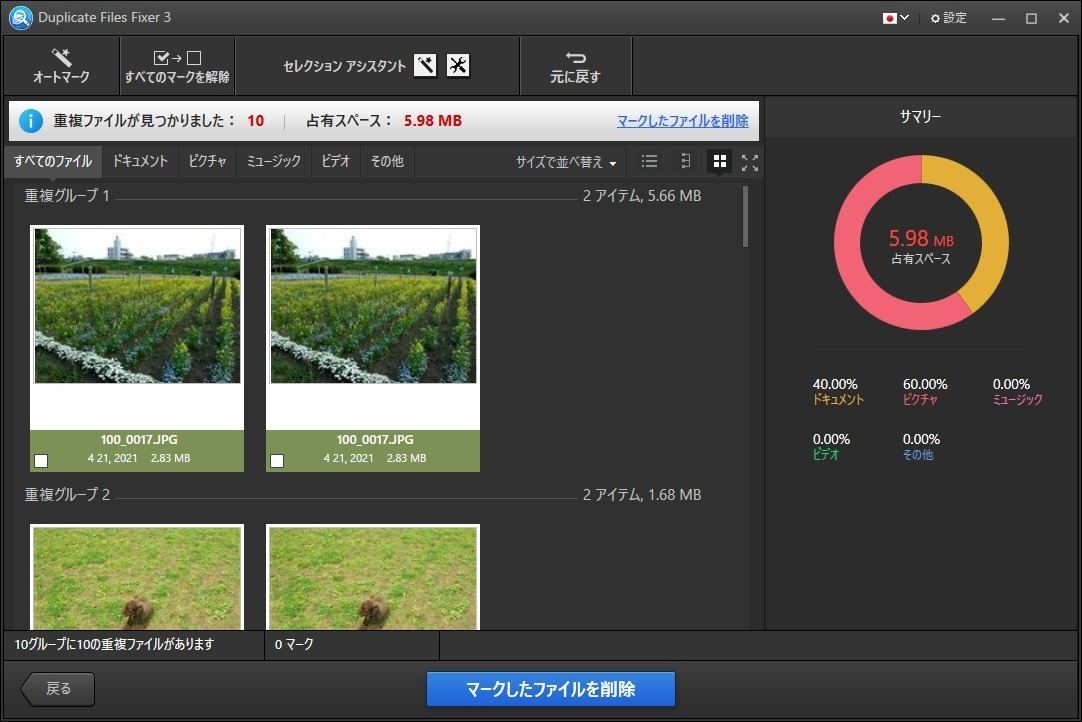Image resolution: width=1082 pixels, height=722 pixels.
Task: Click 40.00% ドキュメント legend entry
Action: click(838, 391)
